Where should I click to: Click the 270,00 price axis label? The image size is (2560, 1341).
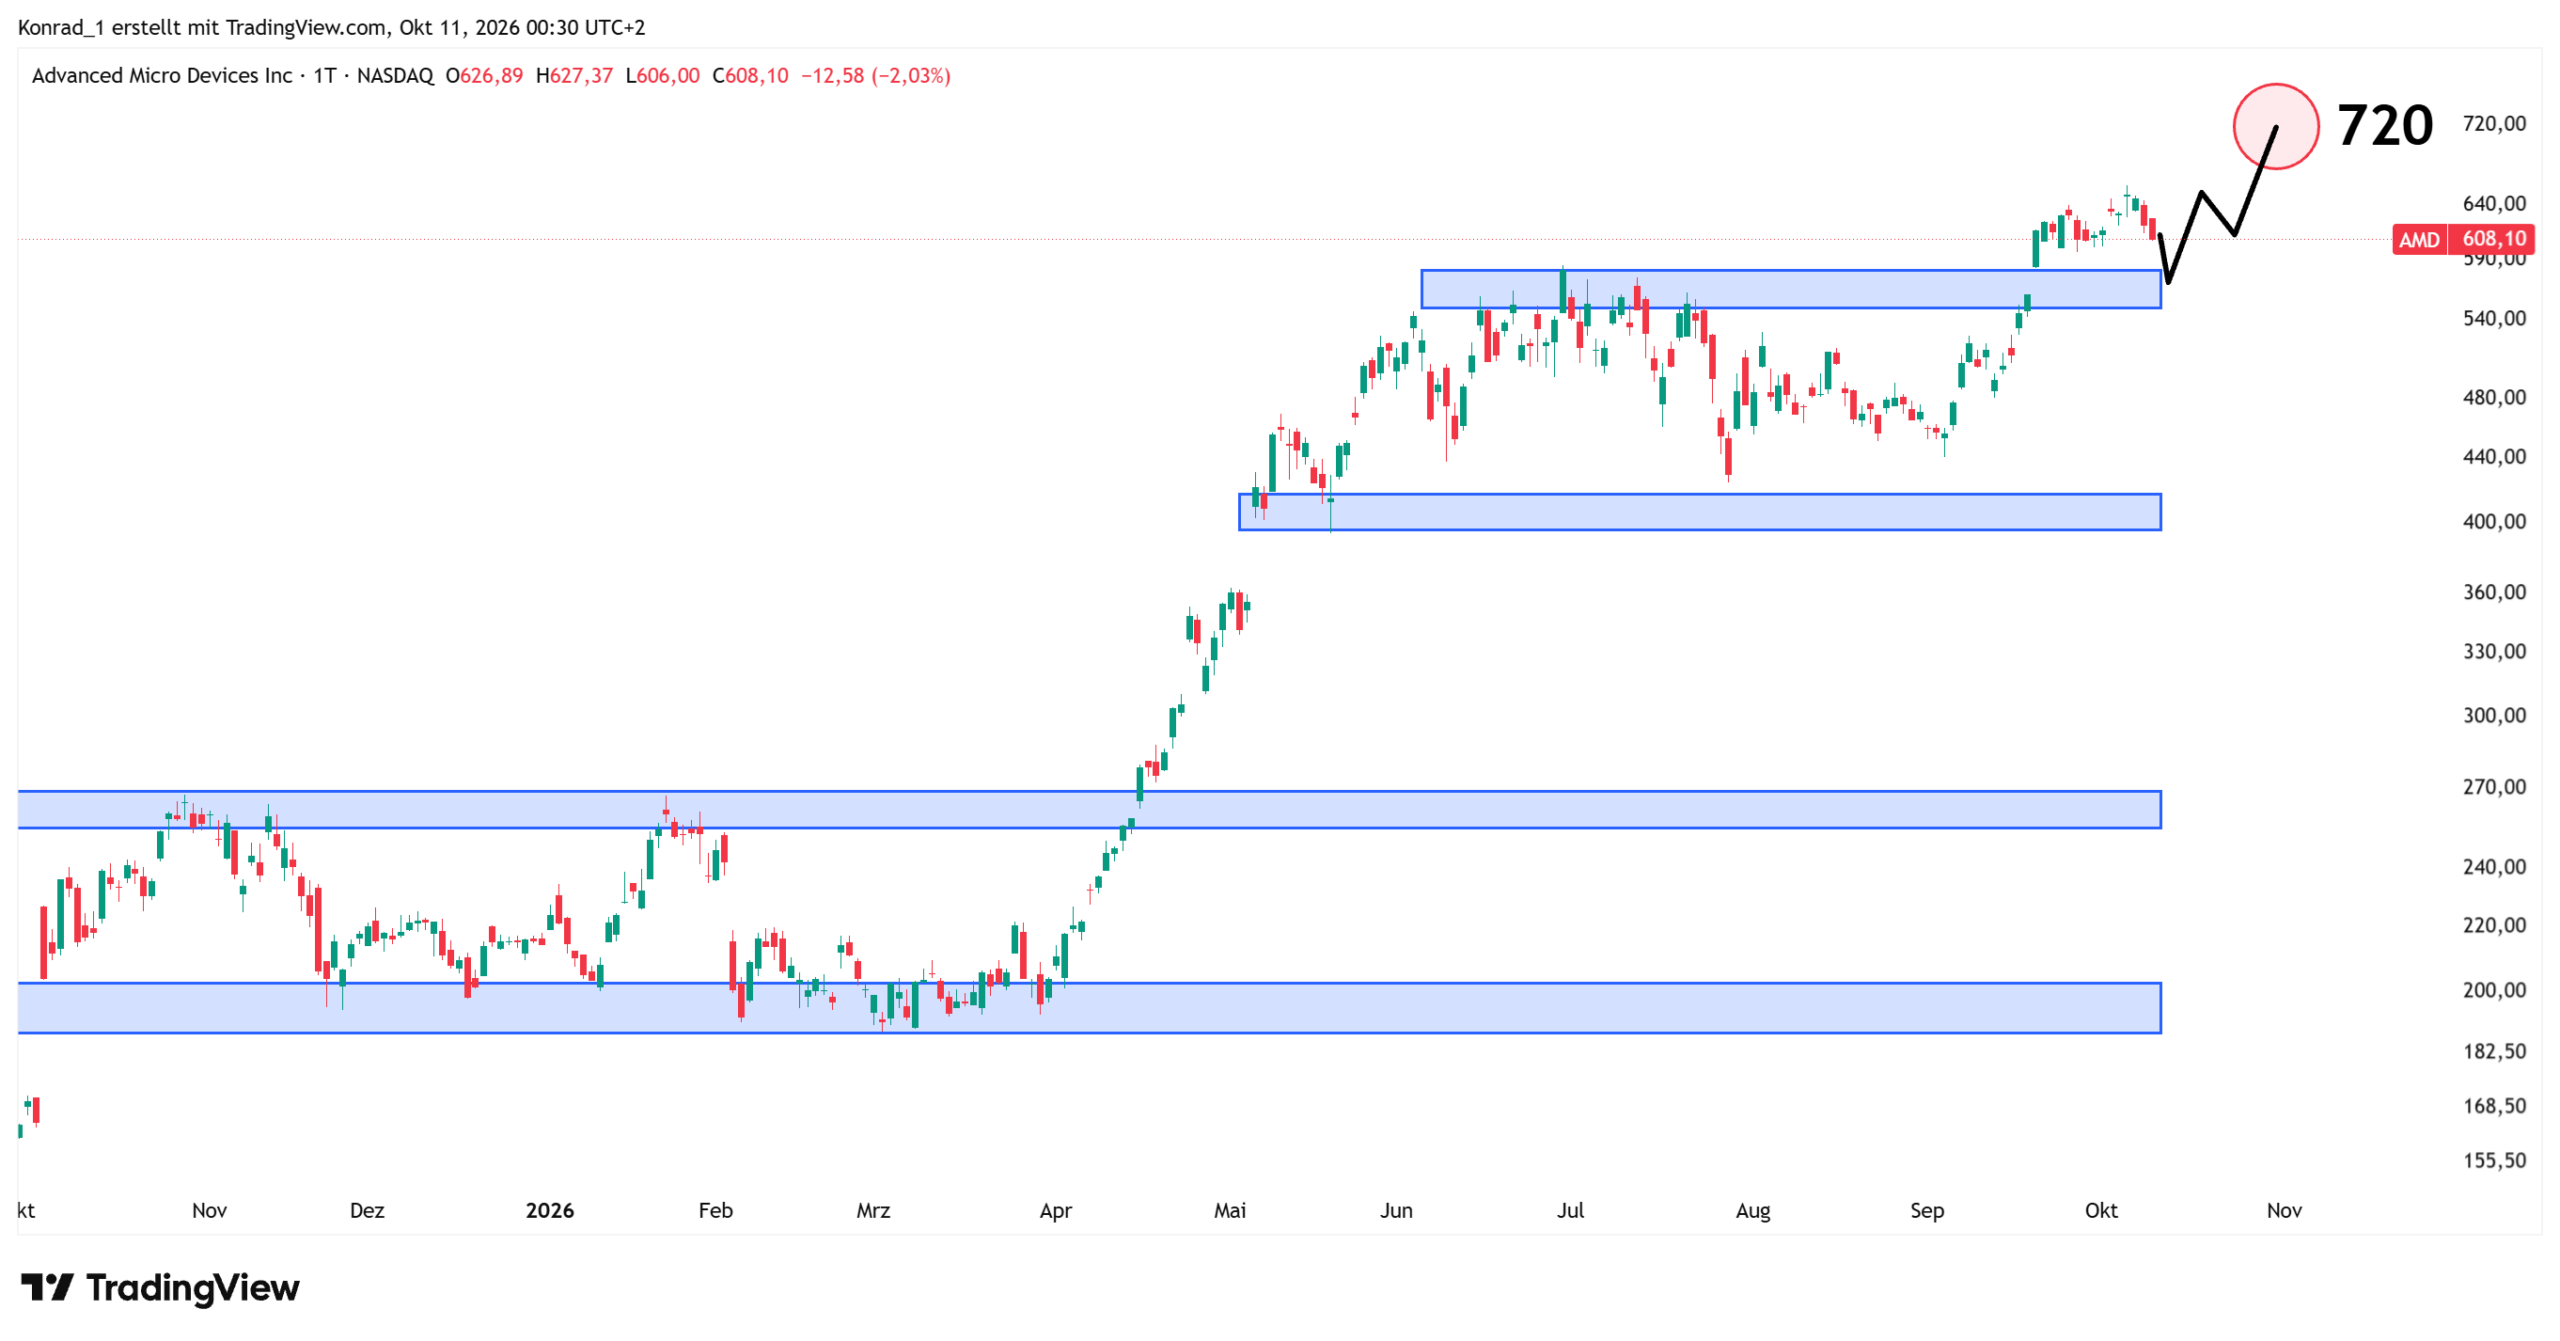coord(2494,787)
